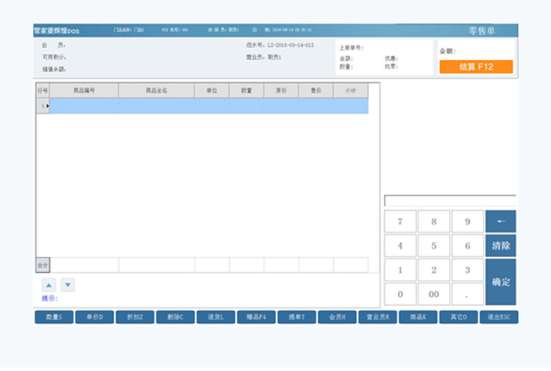Select the row indicator of row 1
Screen dimensions: 551x371
(x=43, y=106)
